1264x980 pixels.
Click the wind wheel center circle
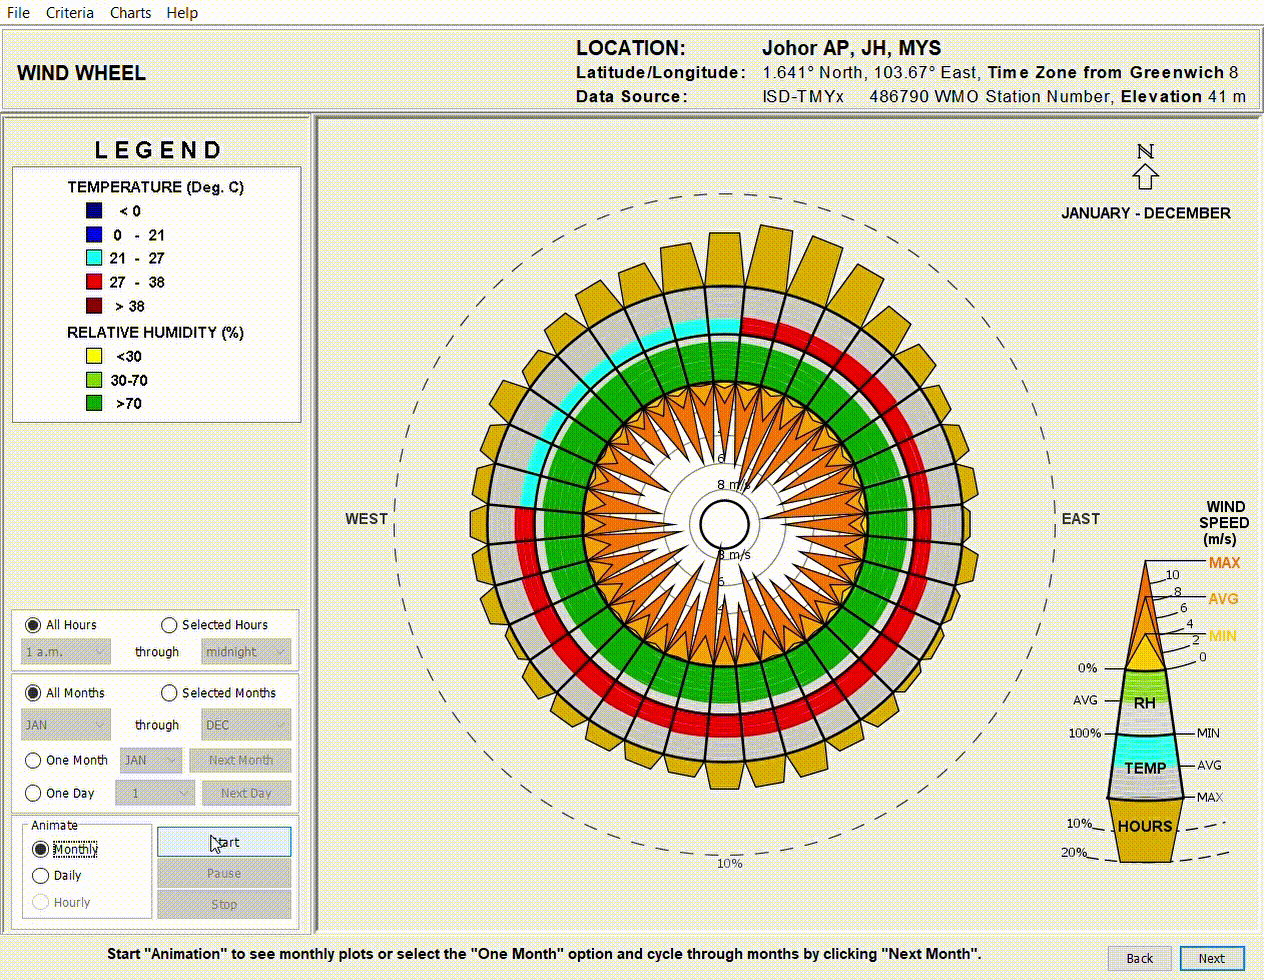click(x=724, y=524)
